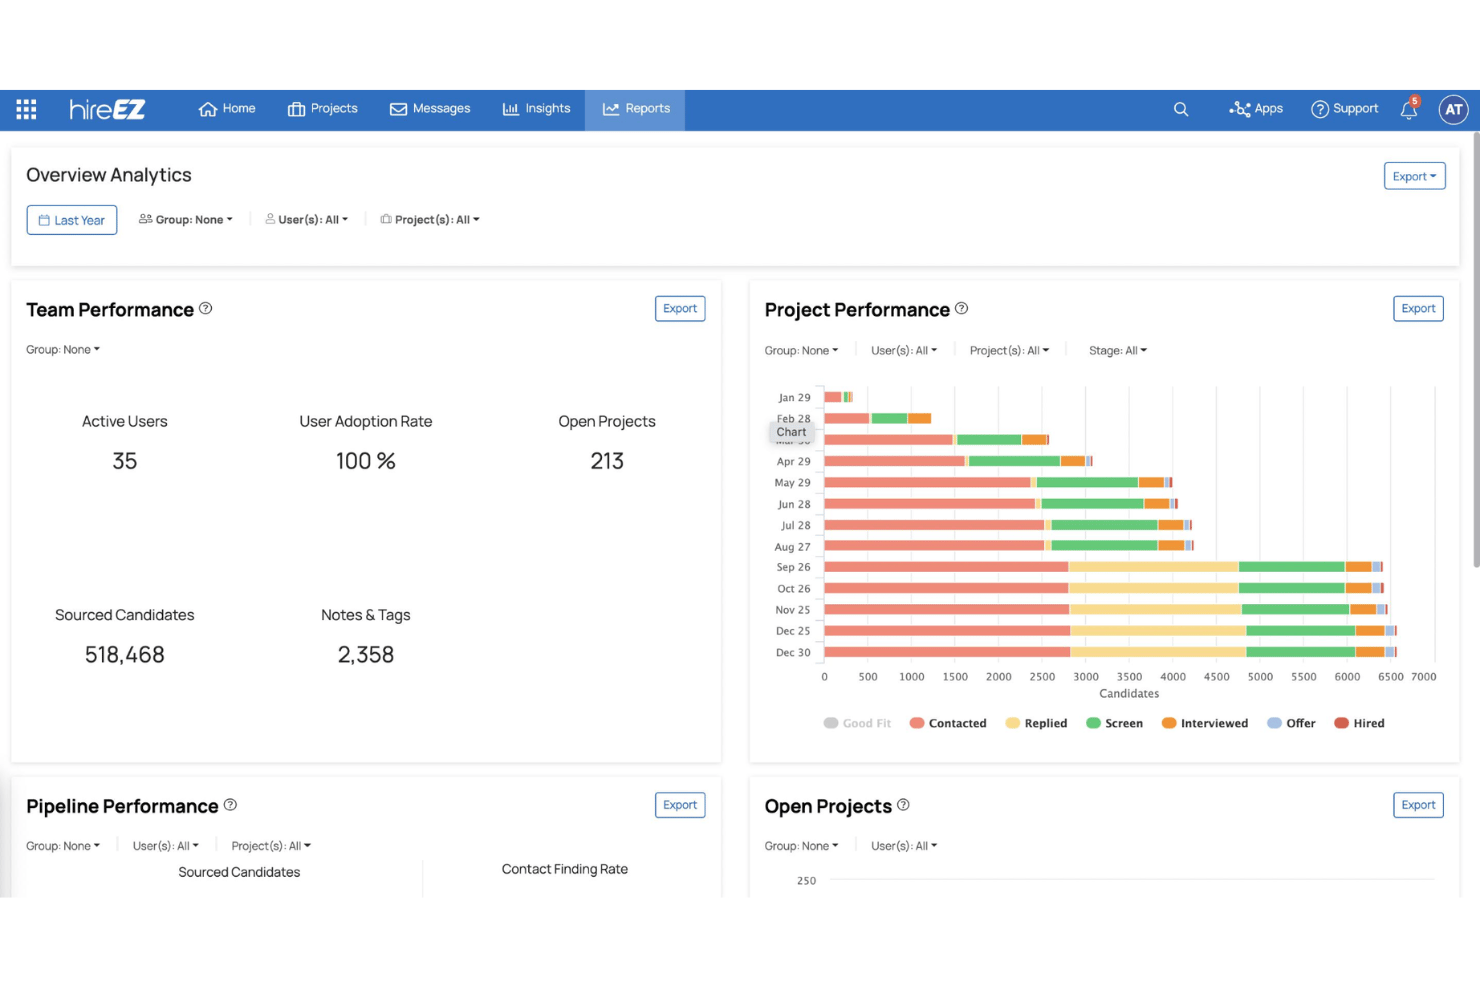Open the search magnifier icon

[1181, 109]
